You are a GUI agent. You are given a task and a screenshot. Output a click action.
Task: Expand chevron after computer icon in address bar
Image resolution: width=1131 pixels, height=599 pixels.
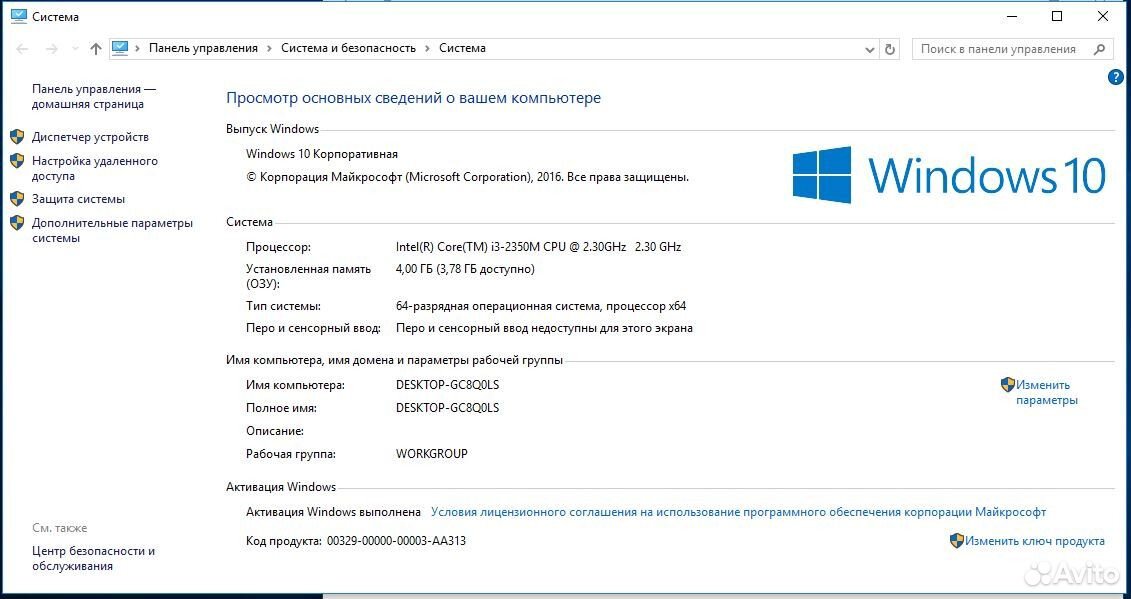(137, 48)
